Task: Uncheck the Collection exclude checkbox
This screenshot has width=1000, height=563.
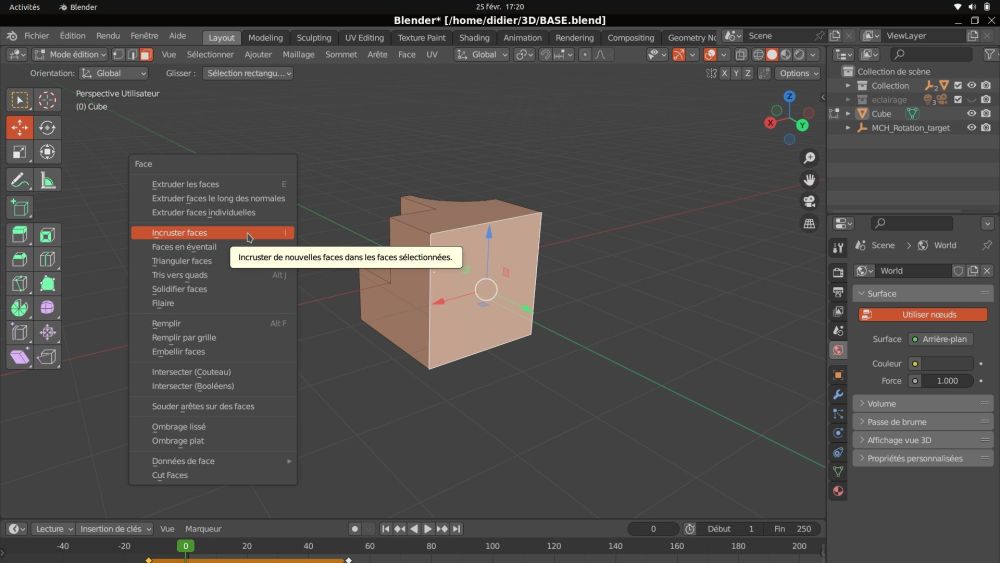Action: [x=958, y=85]
